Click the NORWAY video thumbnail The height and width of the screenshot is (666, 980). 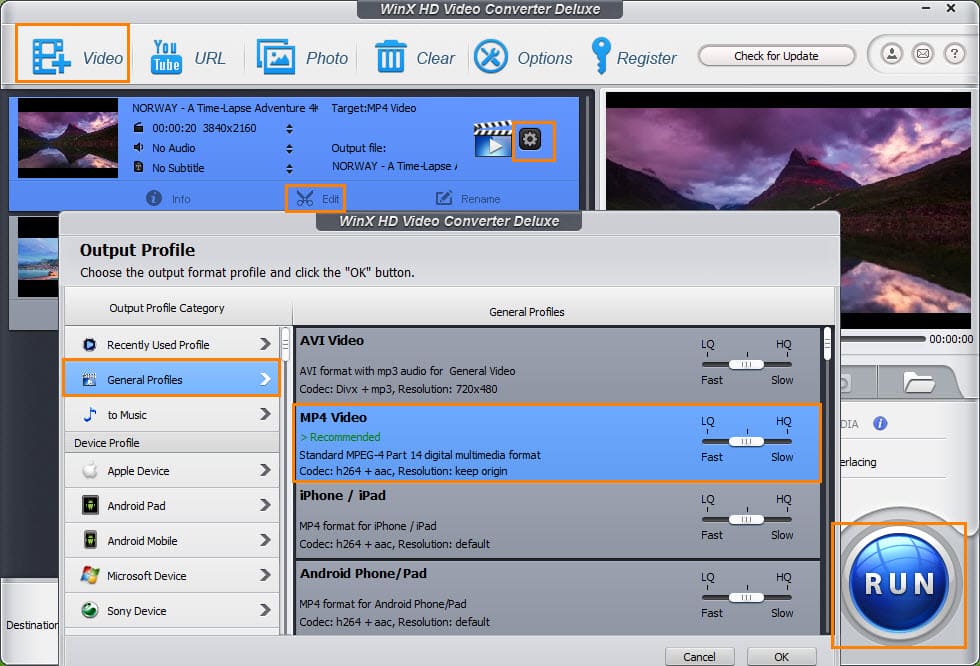click(x=68, y=138)
